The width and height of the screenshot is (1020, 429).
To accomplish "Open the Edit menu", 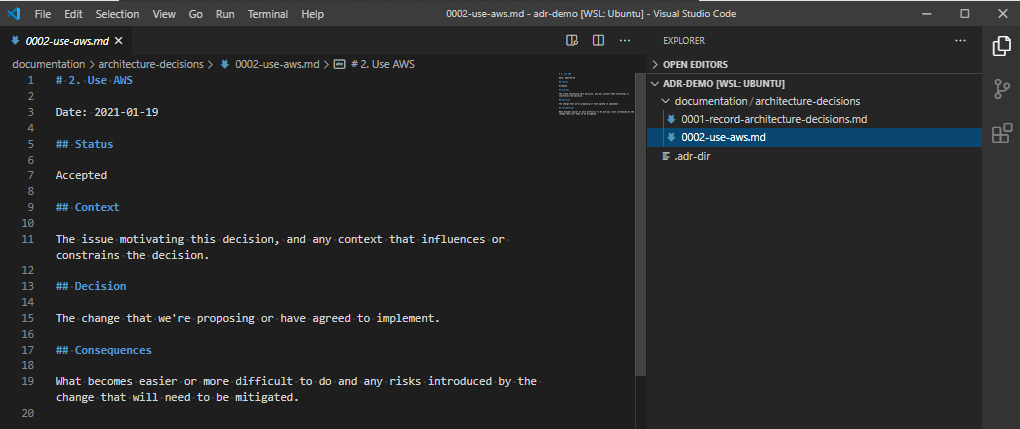I will point(74,14).
